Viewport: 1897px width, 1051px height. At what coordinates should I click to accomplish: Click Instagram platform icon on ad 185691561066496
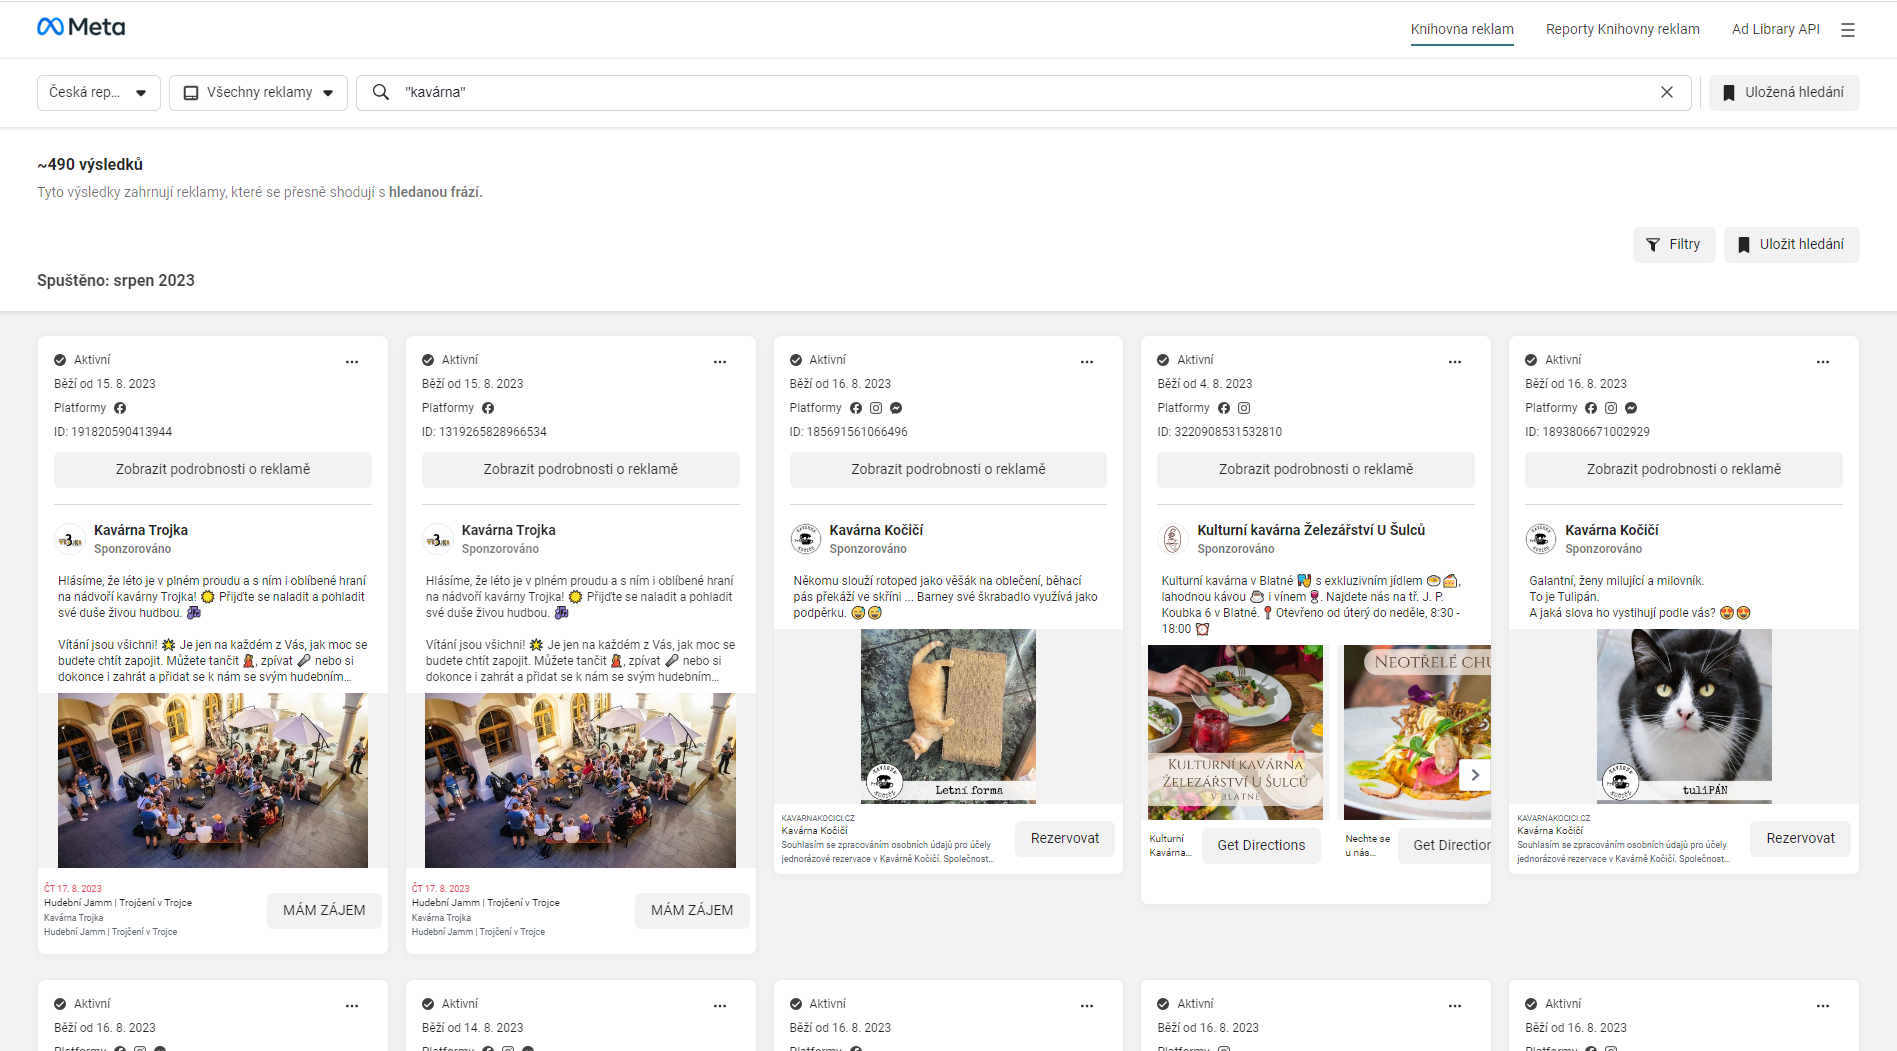pyautogui.click(x=876, y=408)
